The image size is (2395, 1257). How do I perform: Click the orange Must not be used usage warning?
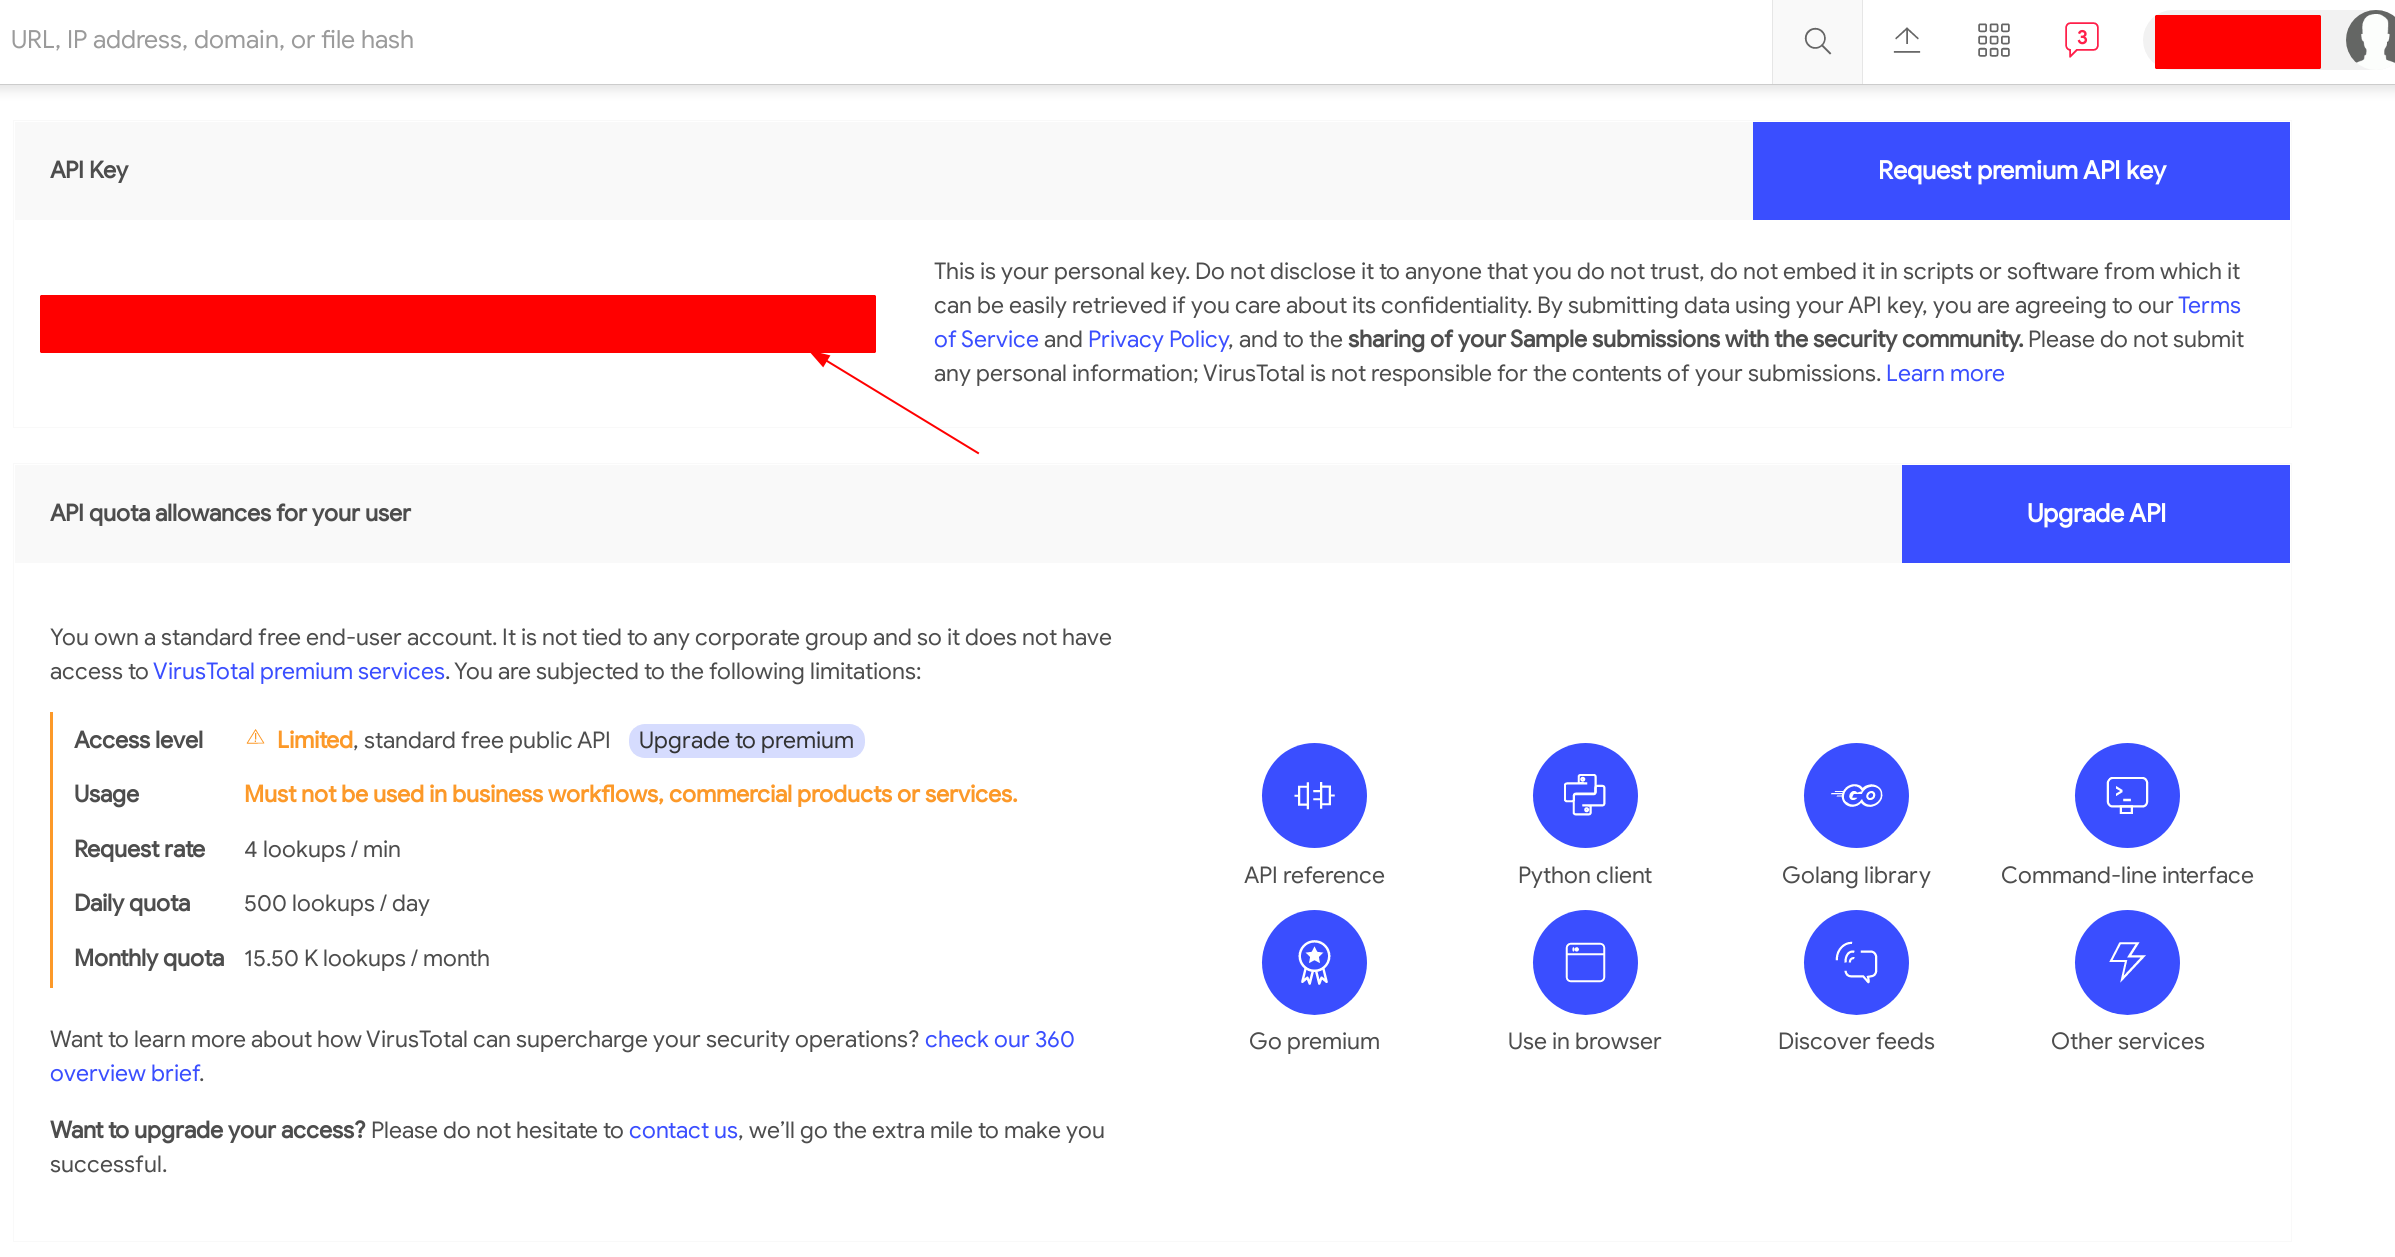tap(630, 794)
